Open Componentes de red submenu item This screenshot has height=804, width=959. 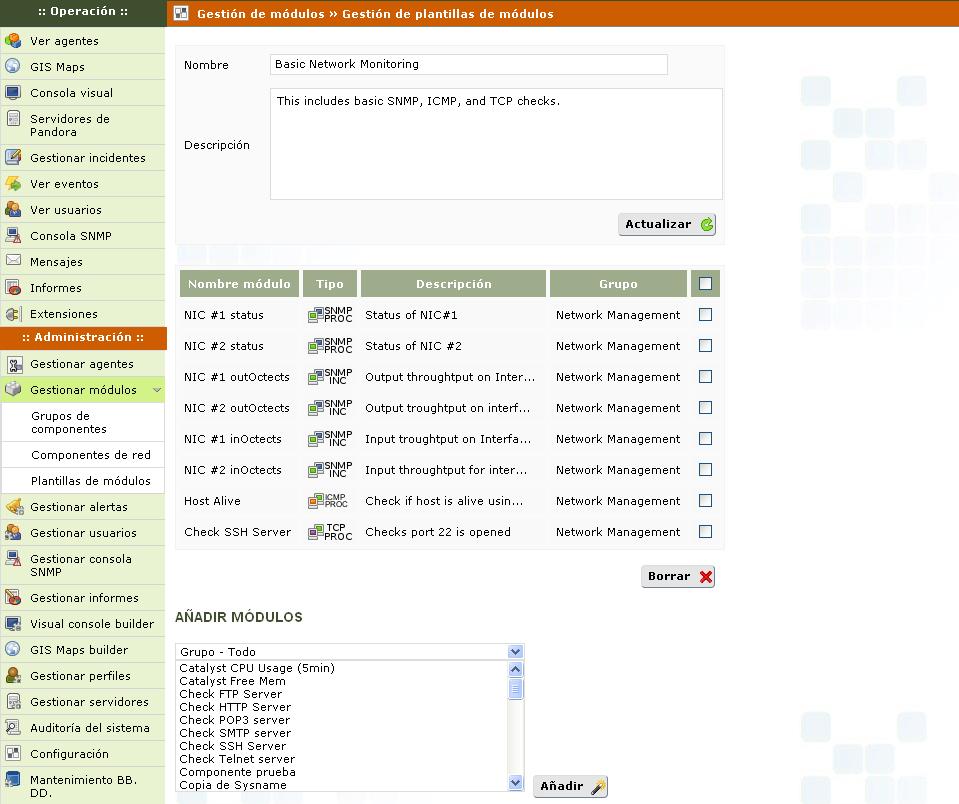point(90,455)
